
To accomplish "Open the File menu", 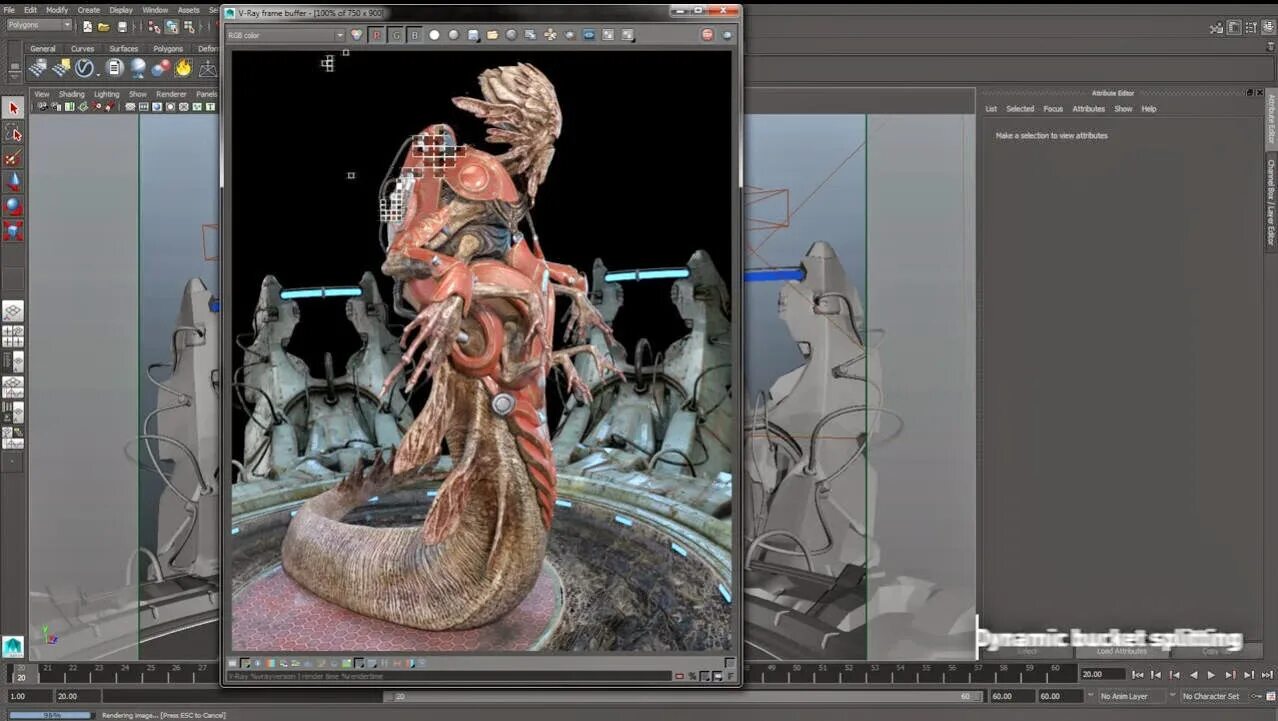I will [x=9, y=10].
